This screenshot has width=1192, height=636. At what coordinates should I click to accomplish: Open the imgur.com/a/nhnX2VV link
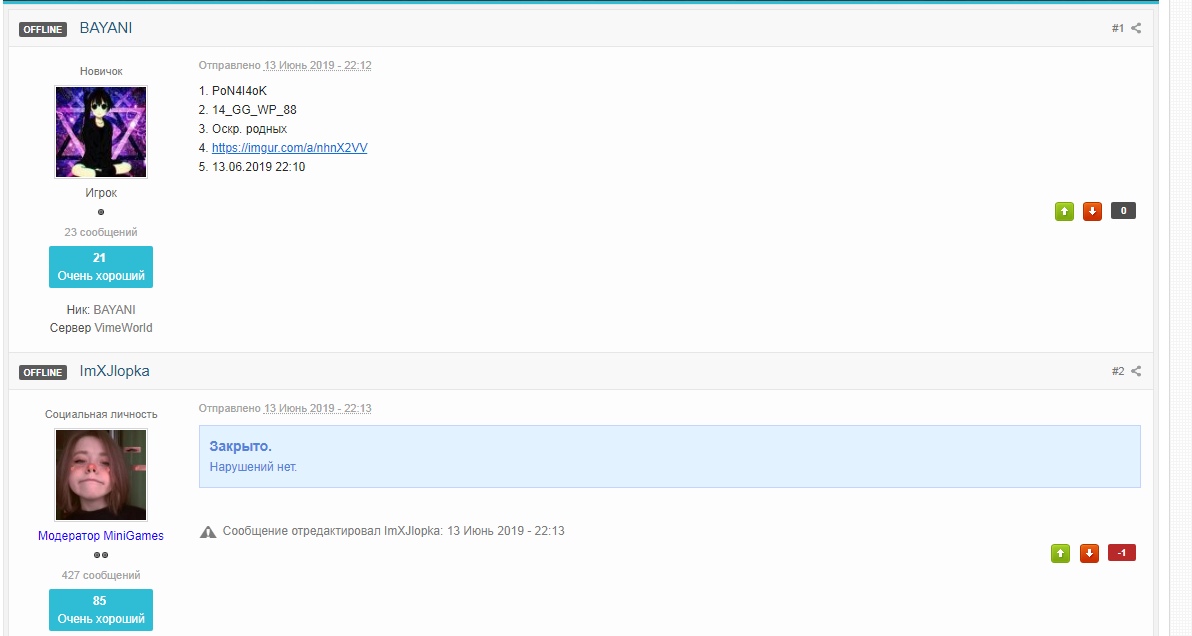(289, 148)
